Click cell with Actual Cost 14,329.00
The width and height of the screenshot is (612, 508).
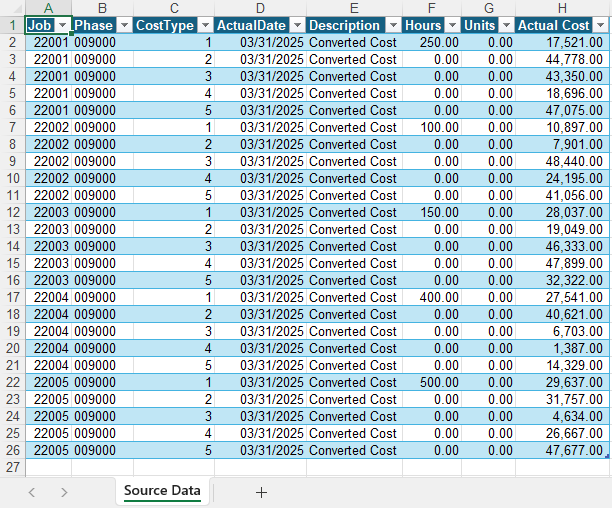coord(562,365)
